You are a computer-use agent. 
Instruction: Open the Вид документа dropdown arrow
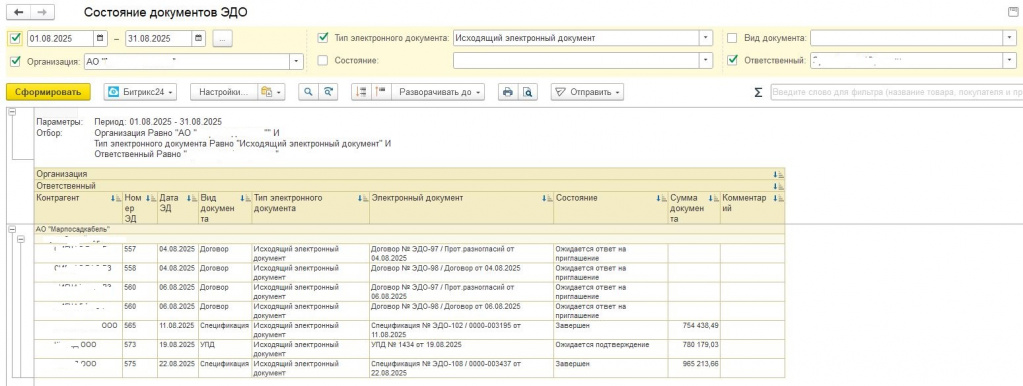coord(1009,38)
